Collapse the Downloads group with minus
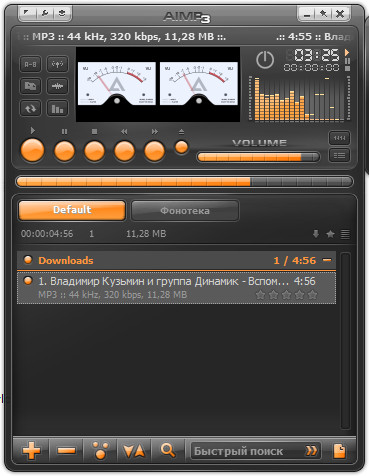The image size is (369, 476). pos(327,260)
